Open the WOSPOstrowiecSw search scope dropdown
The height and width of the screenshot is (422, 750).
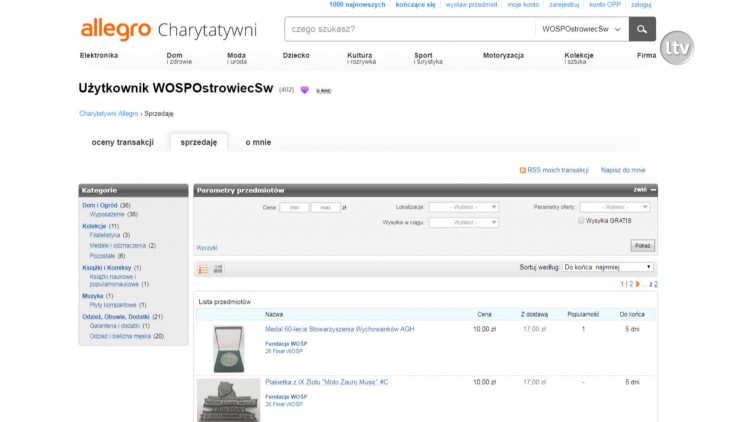(582, 29)
